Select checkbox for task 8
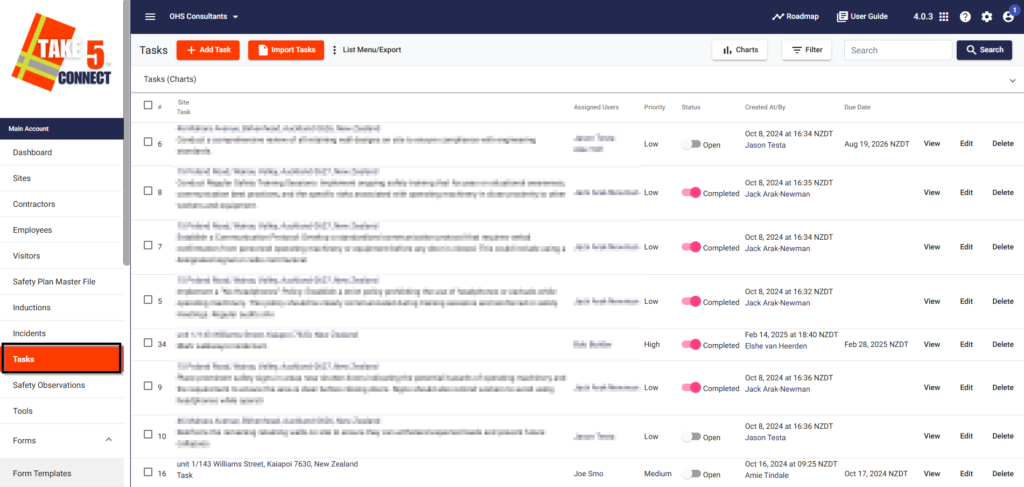 pos(148,191)
